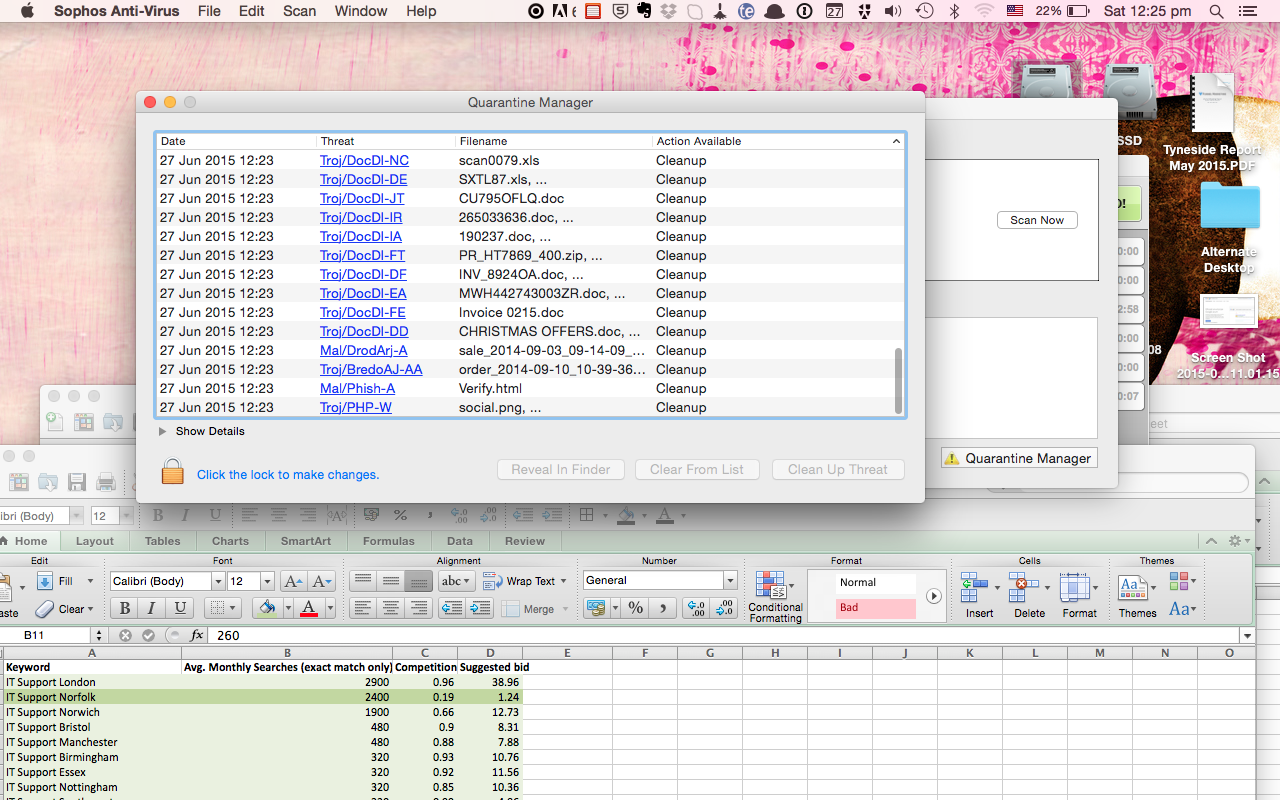Click the Insert cells icon in Excel

click(973, 587)
